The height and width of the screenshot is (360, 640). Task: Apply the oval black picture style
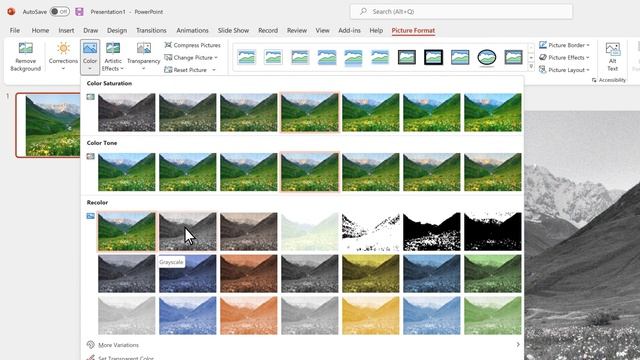(x=487, y=57)
